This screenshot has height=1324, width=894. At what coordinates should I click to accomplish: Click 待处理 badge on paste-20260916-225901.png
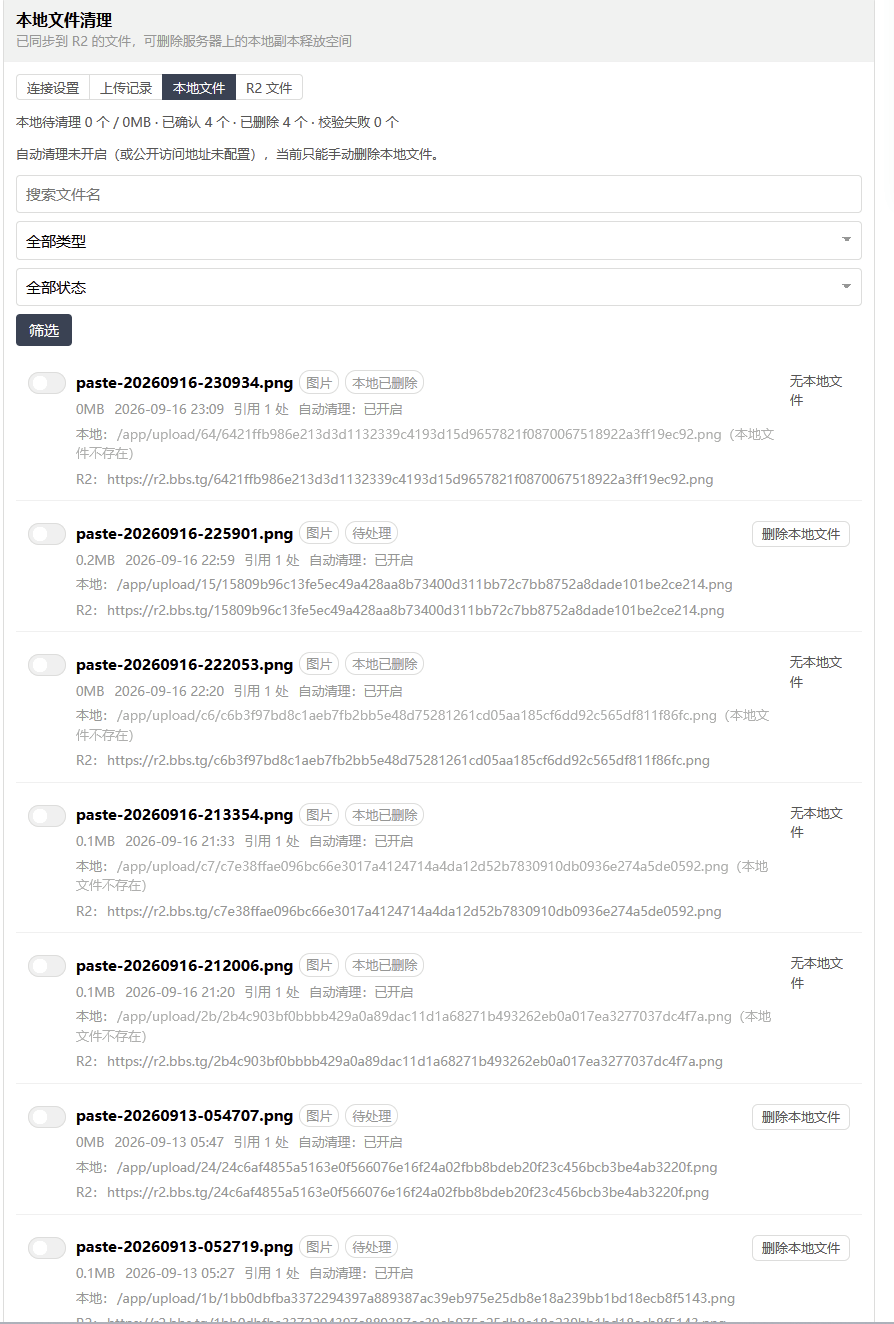[x=371, y=534]
